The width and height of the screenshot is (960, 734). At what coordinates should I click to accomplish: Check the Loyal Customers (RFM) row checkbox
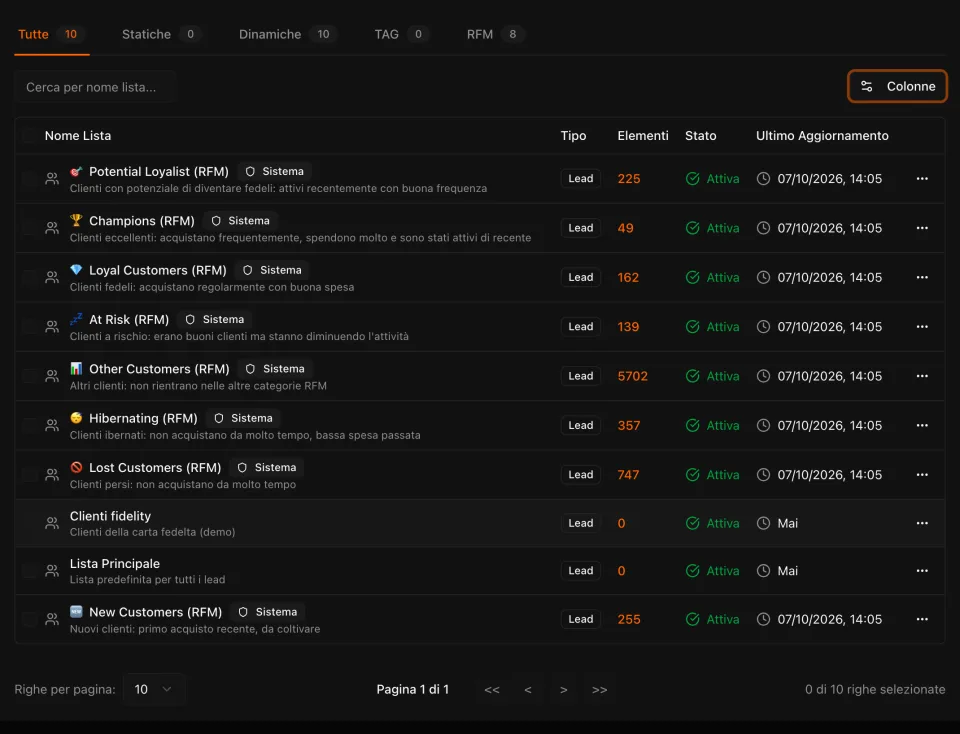[29, 277]
